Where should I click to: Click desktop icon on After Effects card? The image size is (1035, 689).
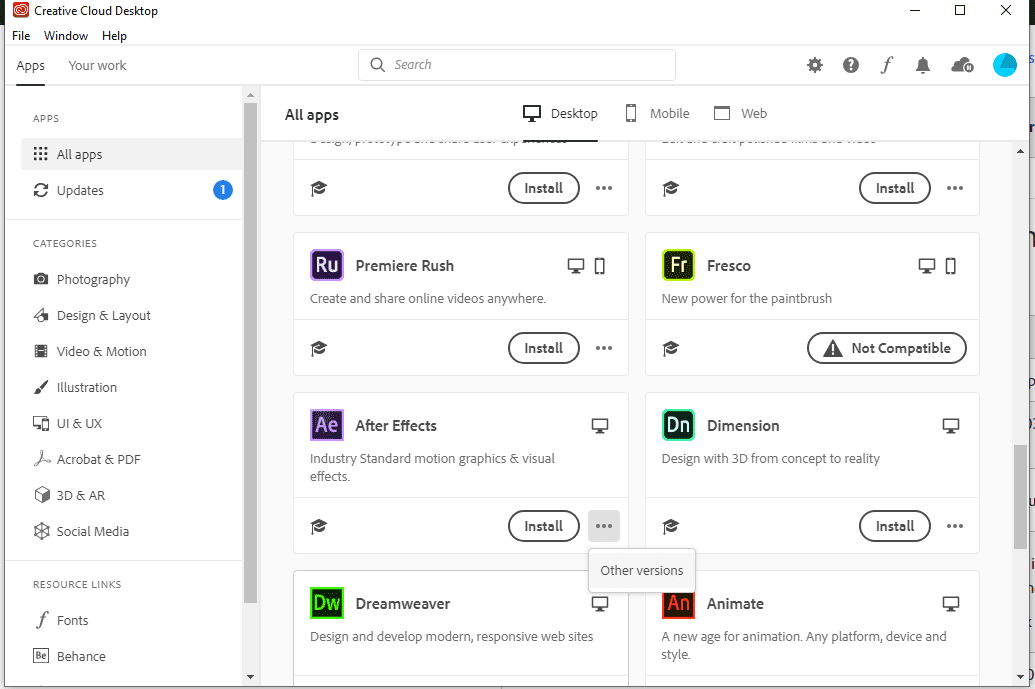(x=599, y=426)
